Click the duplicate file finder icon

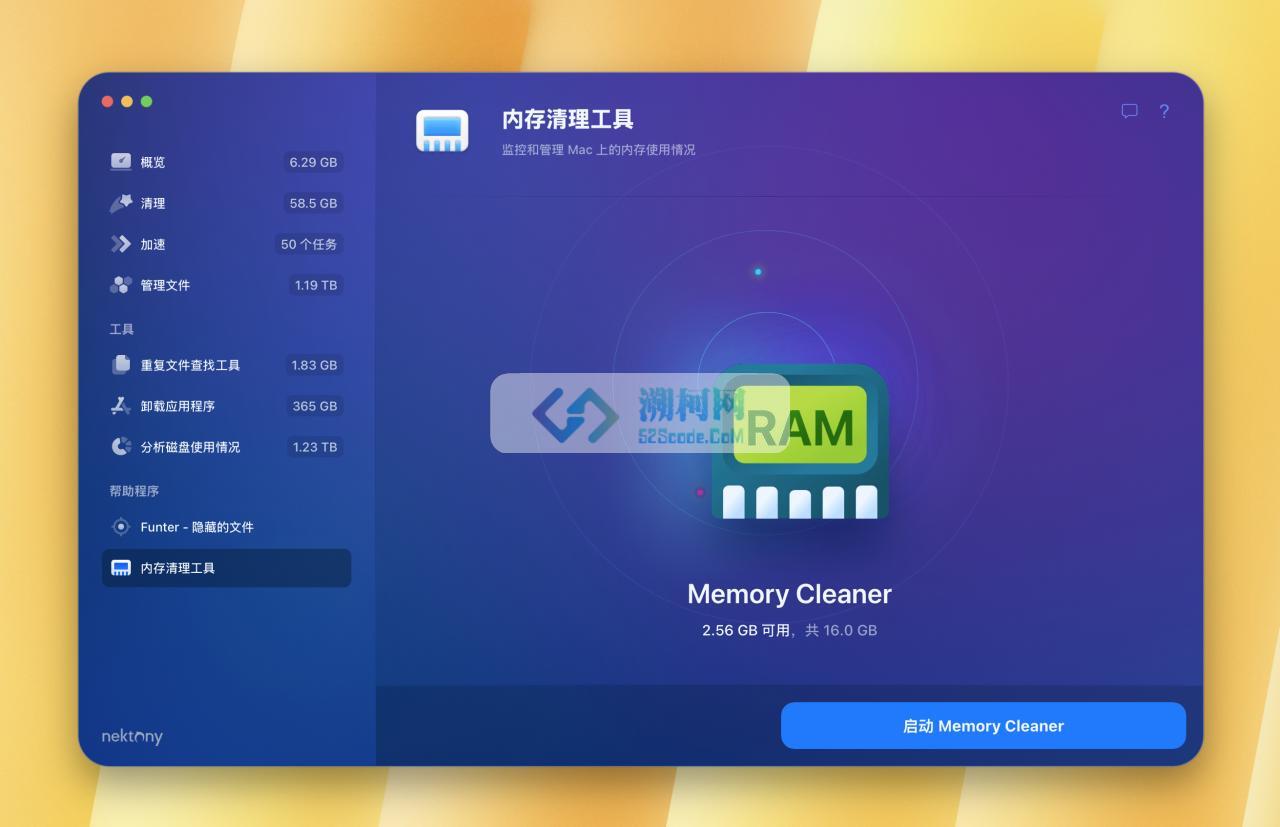(x=121, y=365)
